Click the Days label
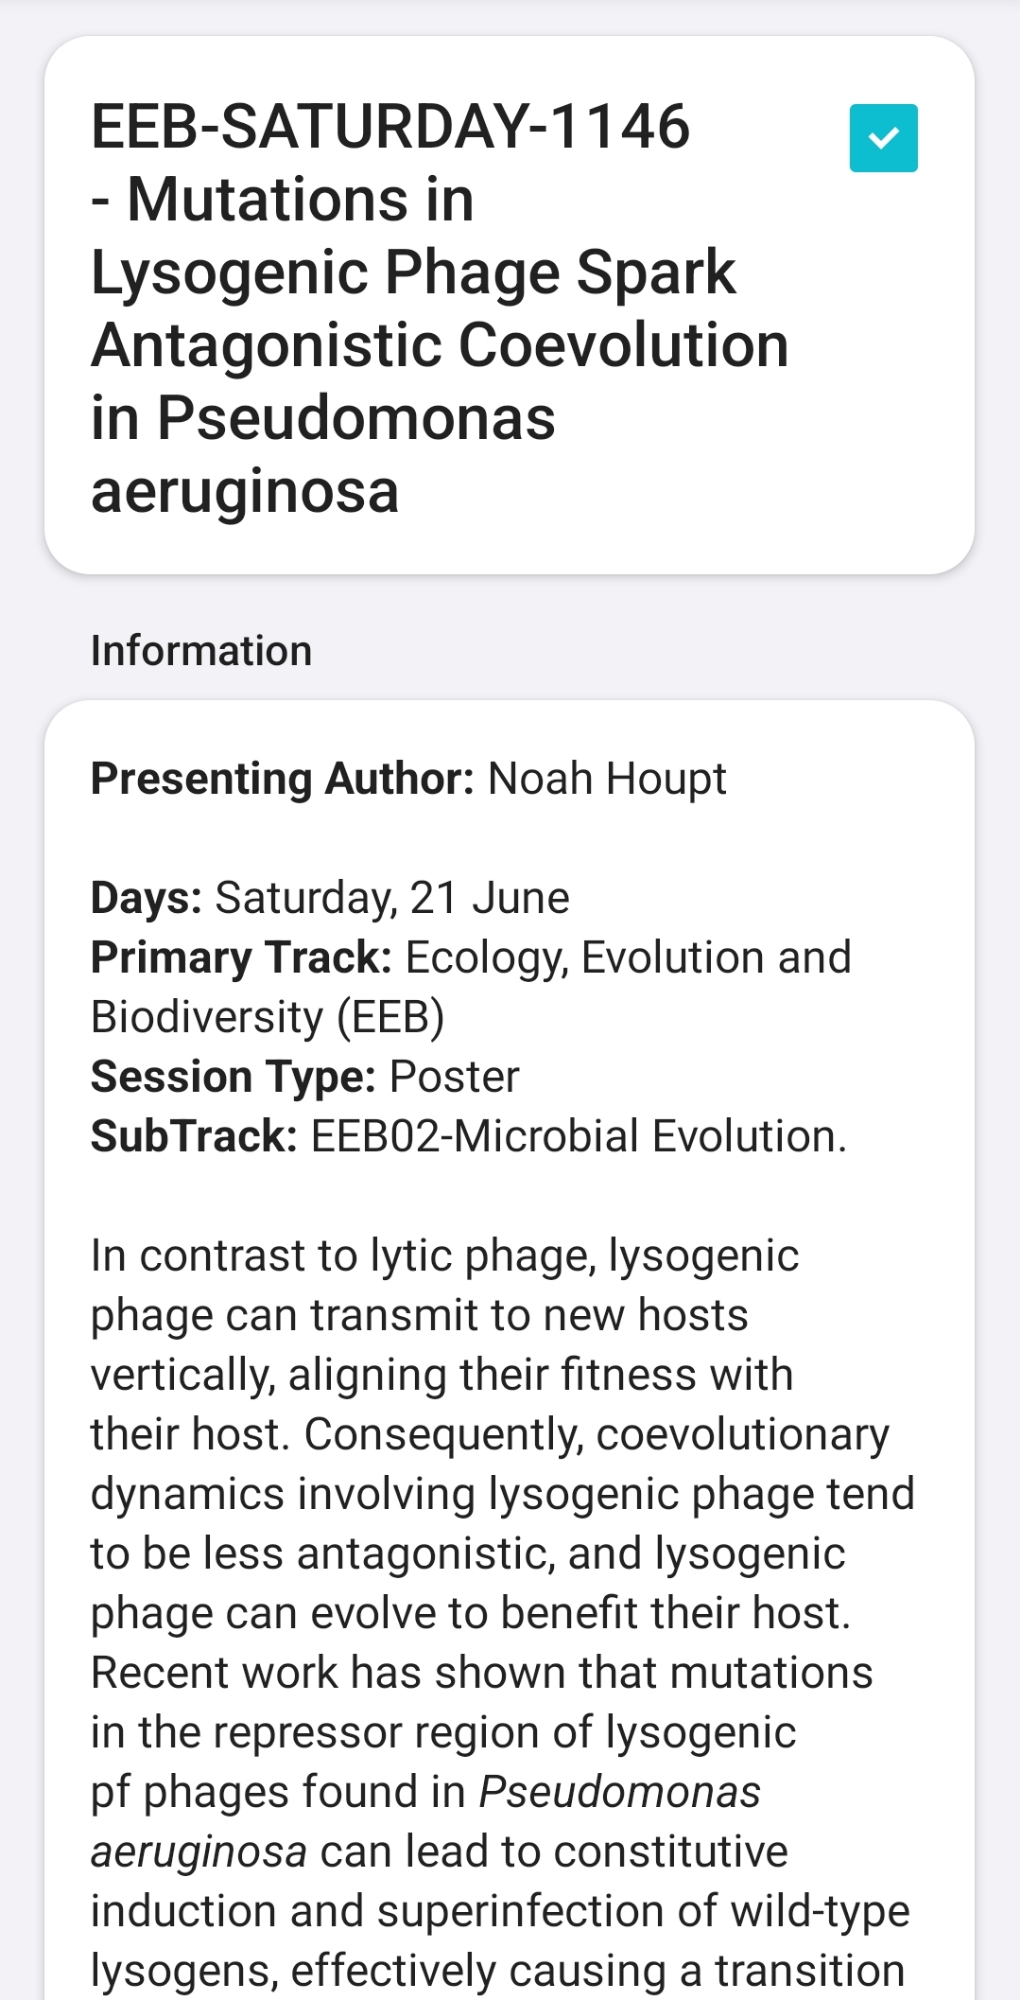 [146, 897]
